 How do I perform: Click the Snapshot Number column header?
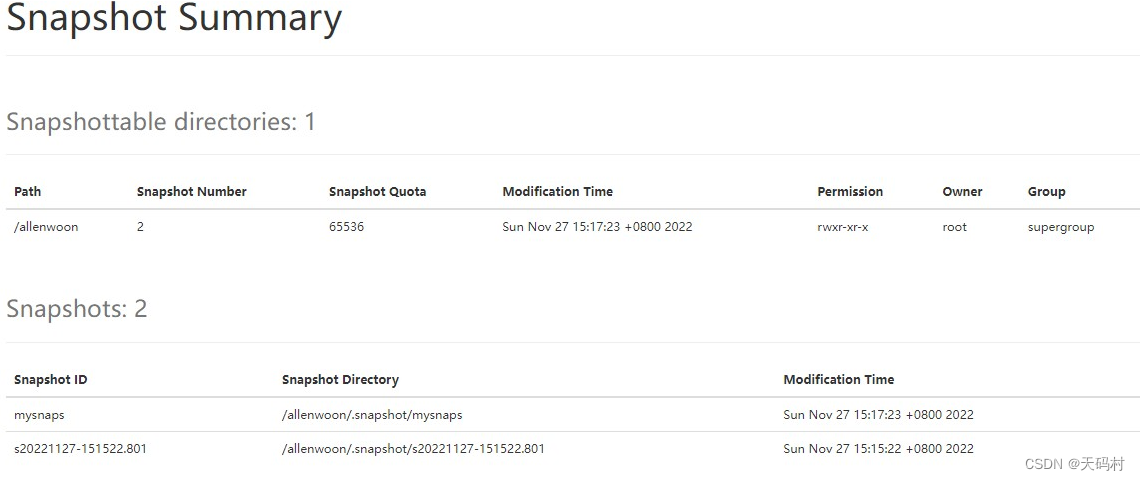point(191,191)
